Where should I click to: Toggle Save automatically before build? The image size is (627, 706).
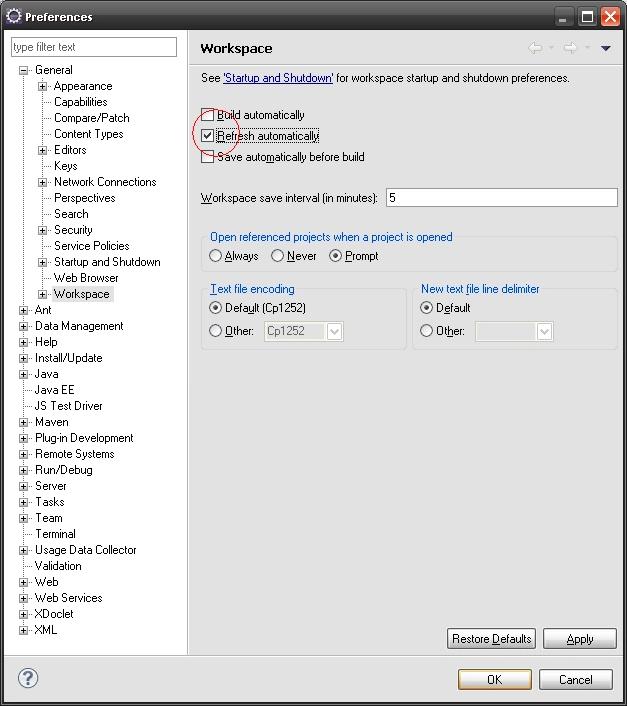(x=208, y=157)
